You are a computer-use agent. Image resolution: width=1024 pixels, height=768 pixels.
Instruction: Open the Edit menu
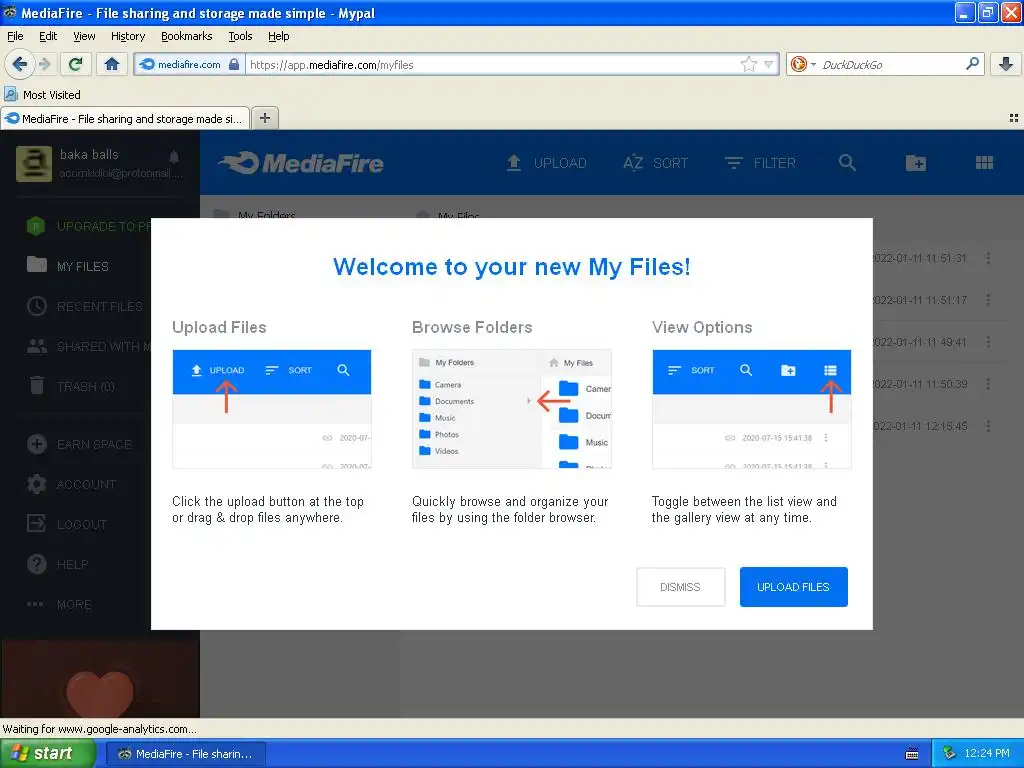[48, 36]
